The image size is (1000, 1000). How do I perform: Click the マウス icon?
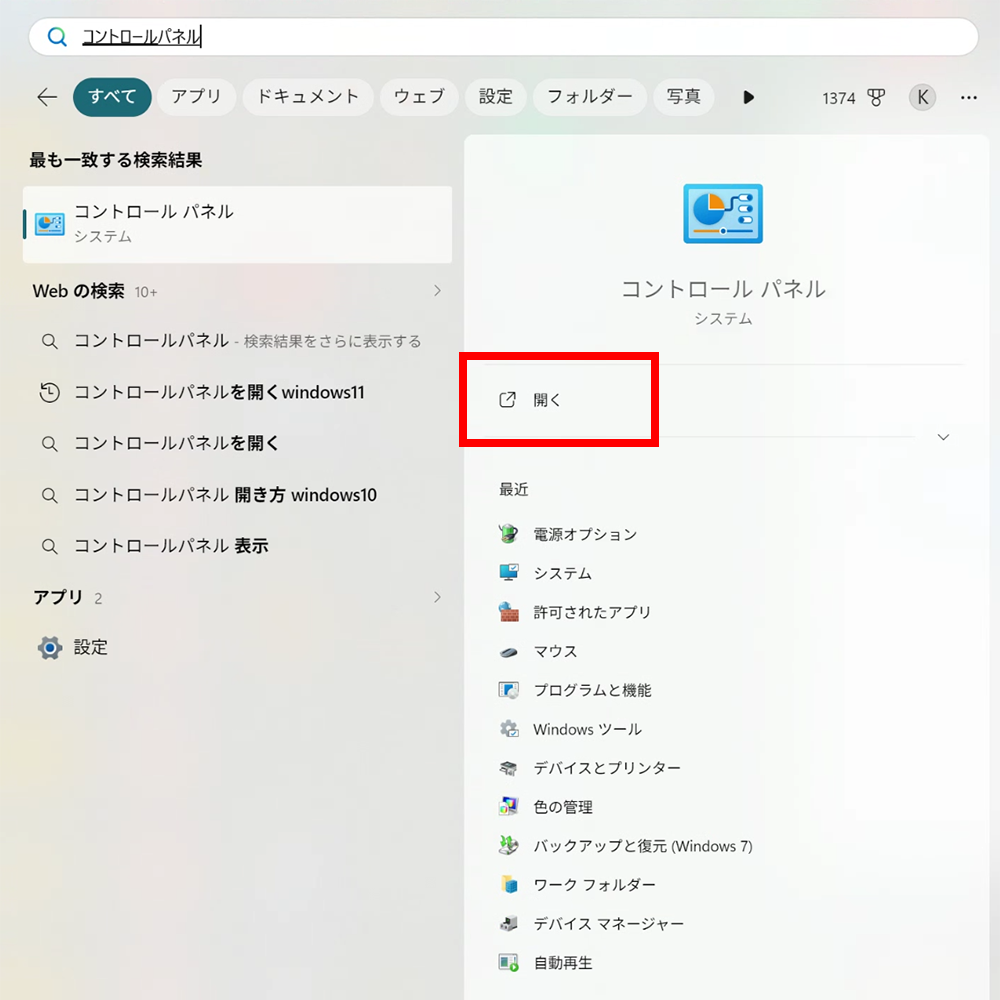coord(508,651)
